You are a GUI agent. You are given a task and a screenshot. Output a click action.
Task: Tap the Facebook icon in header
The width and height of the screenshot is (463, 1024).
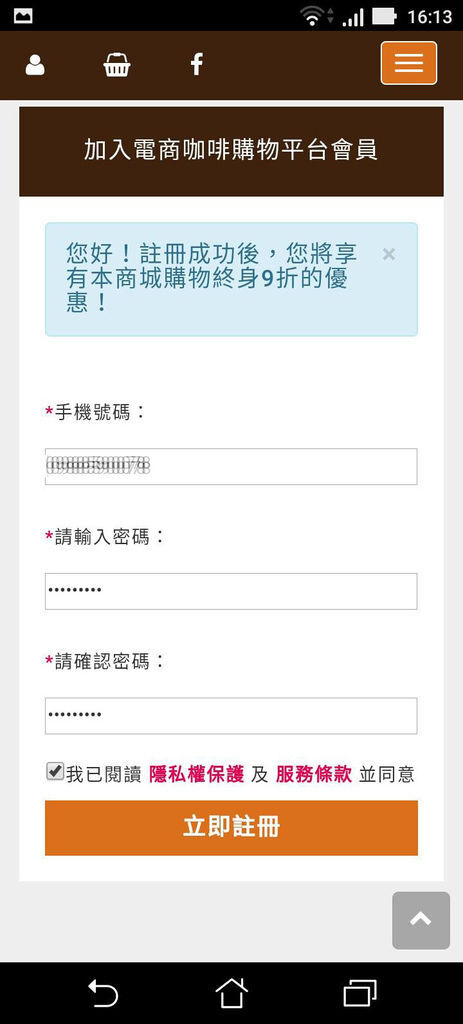(197, 64)
